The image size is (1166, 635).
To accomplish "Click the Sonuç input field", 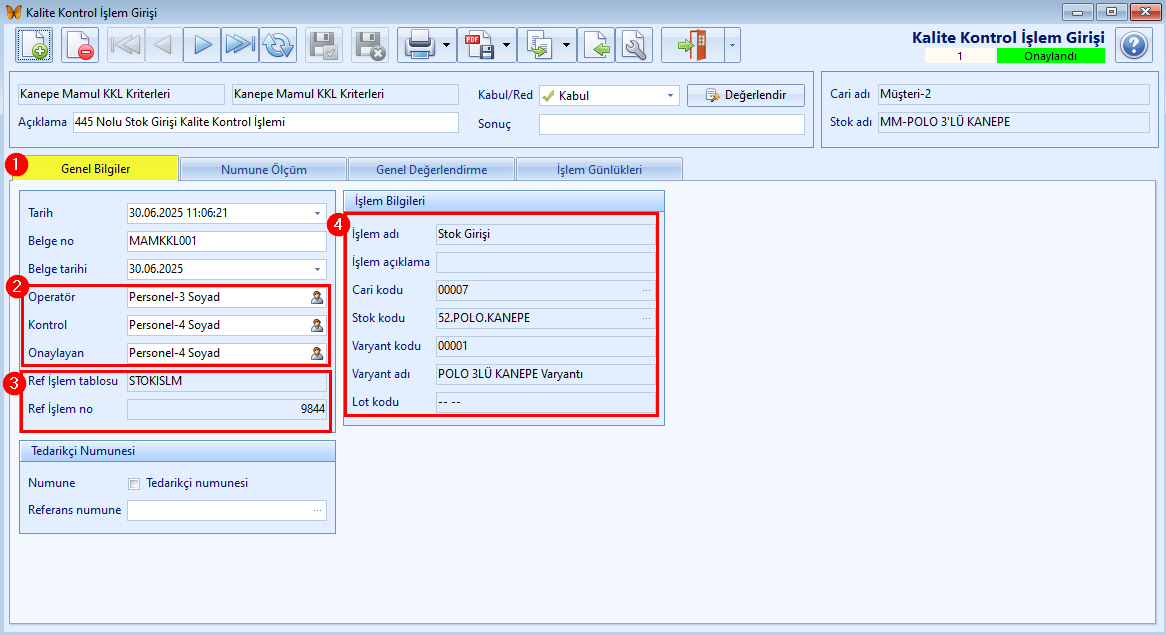I will pos(671,124).
